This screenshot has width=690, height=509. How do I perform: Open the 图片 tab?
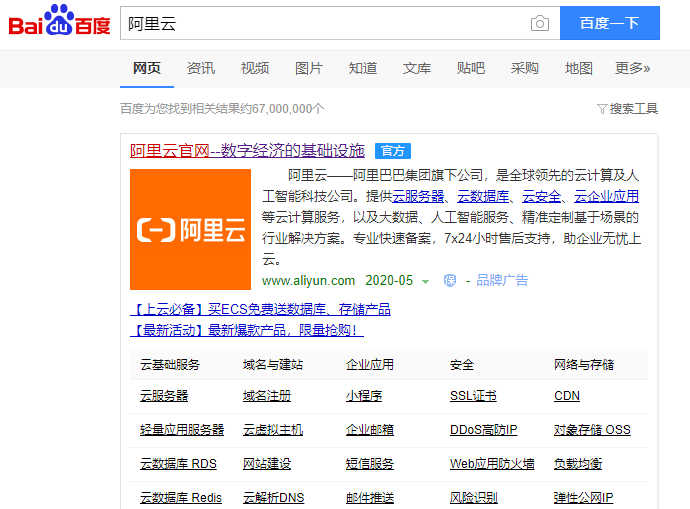(309, 68)
